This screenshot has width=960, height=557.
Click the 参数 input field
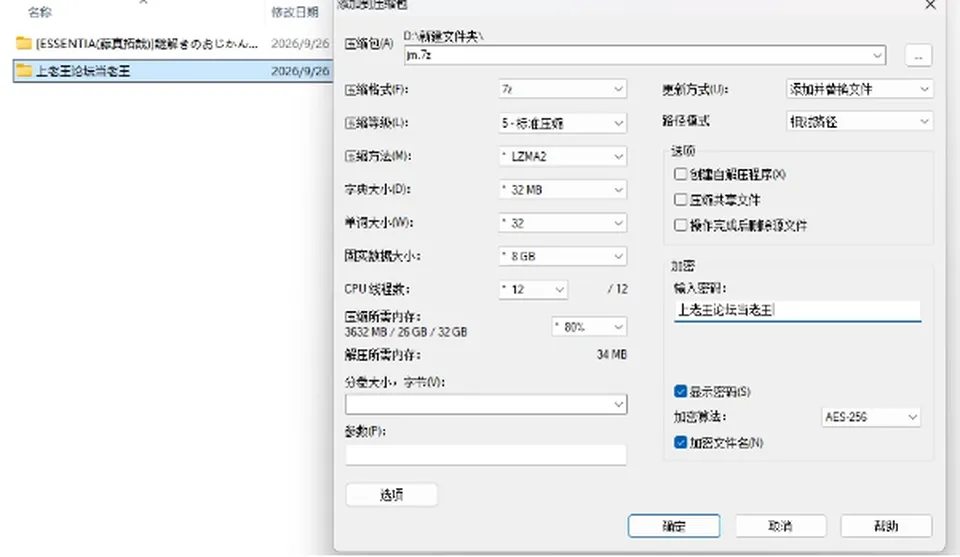pyautogui.click(x=486, y=454)
